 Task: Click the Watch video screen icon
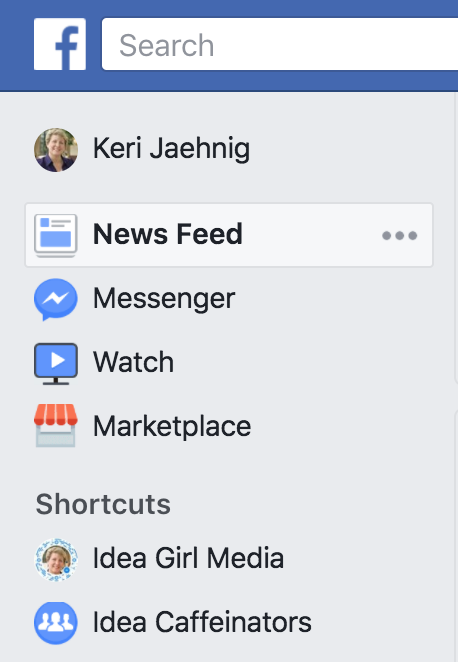pyautogui.click(x=56, y=364)
